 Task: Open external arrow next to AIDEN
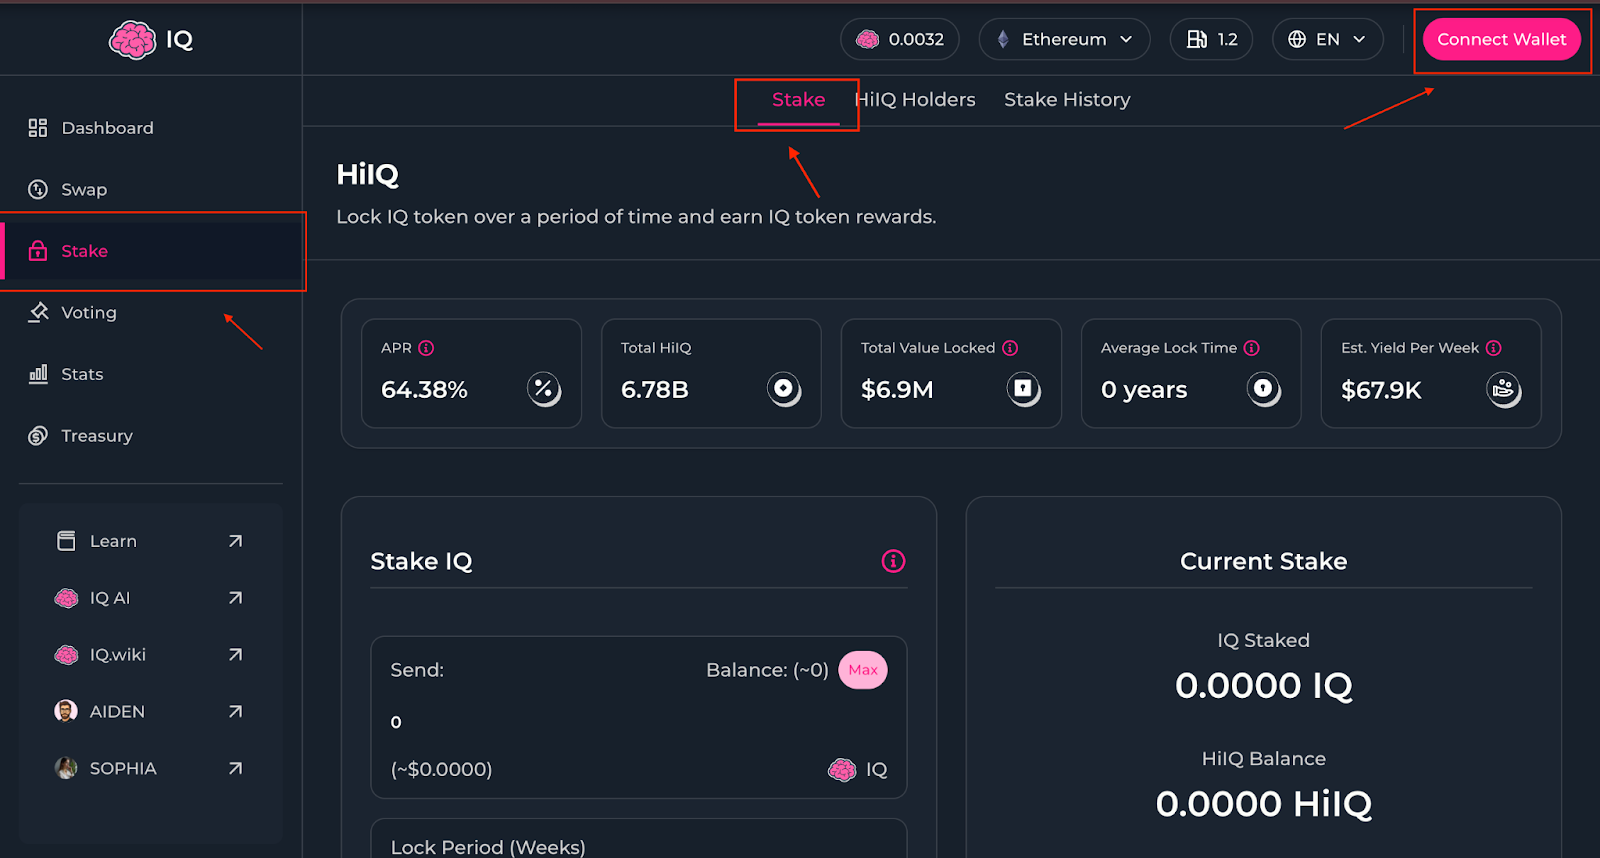point(235,712)
